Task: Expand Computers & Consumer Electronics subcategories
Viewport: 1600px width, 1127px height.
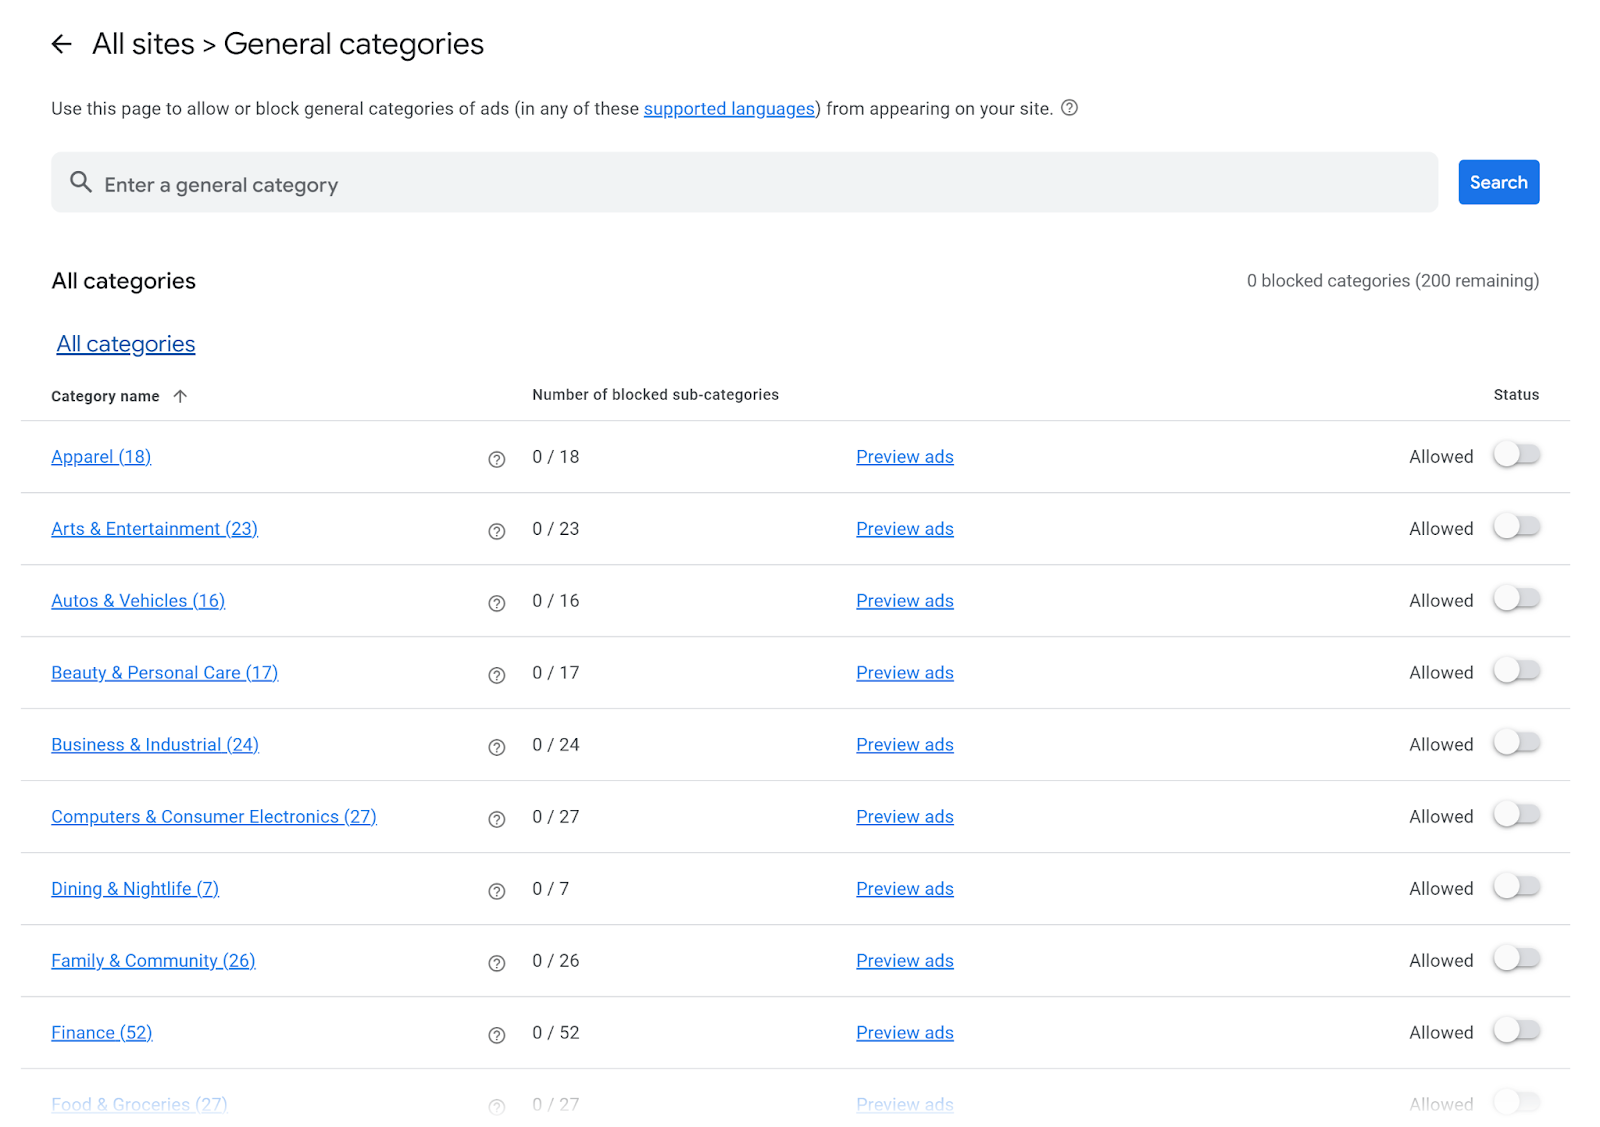Action: click(x=213, y=816)
